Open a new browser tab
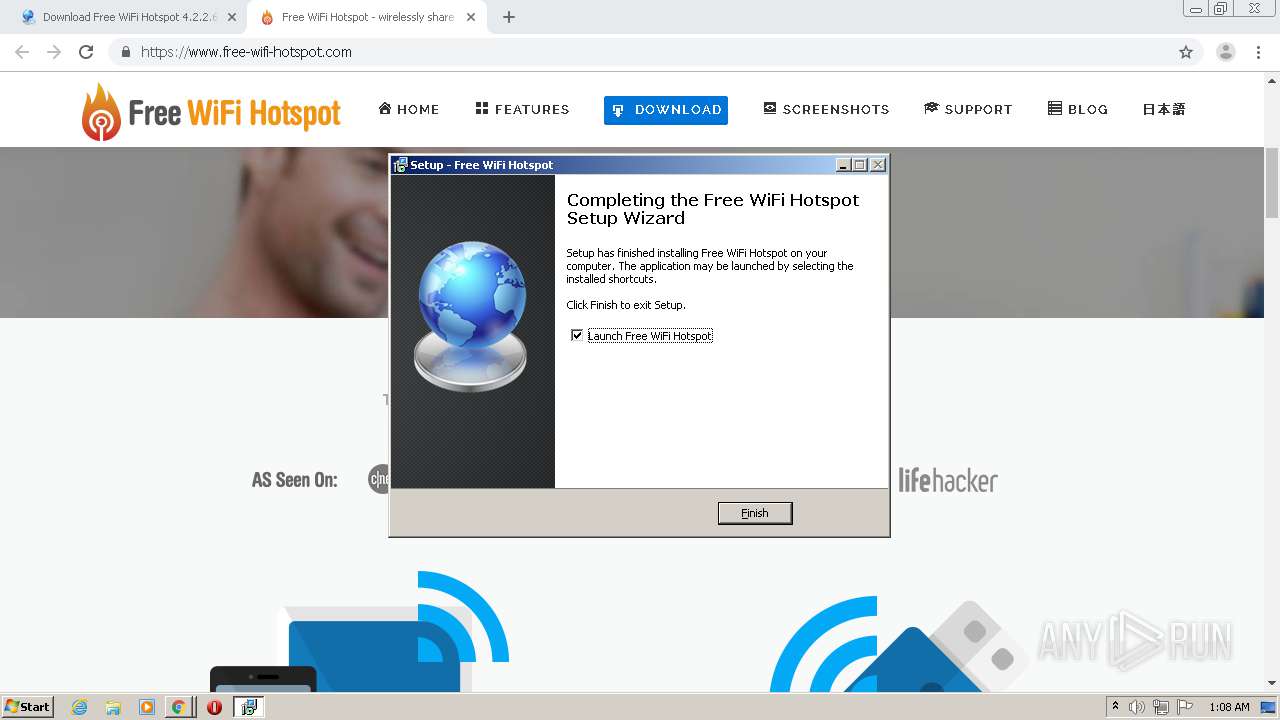1280x720 pixels. (x=508, y=17)
